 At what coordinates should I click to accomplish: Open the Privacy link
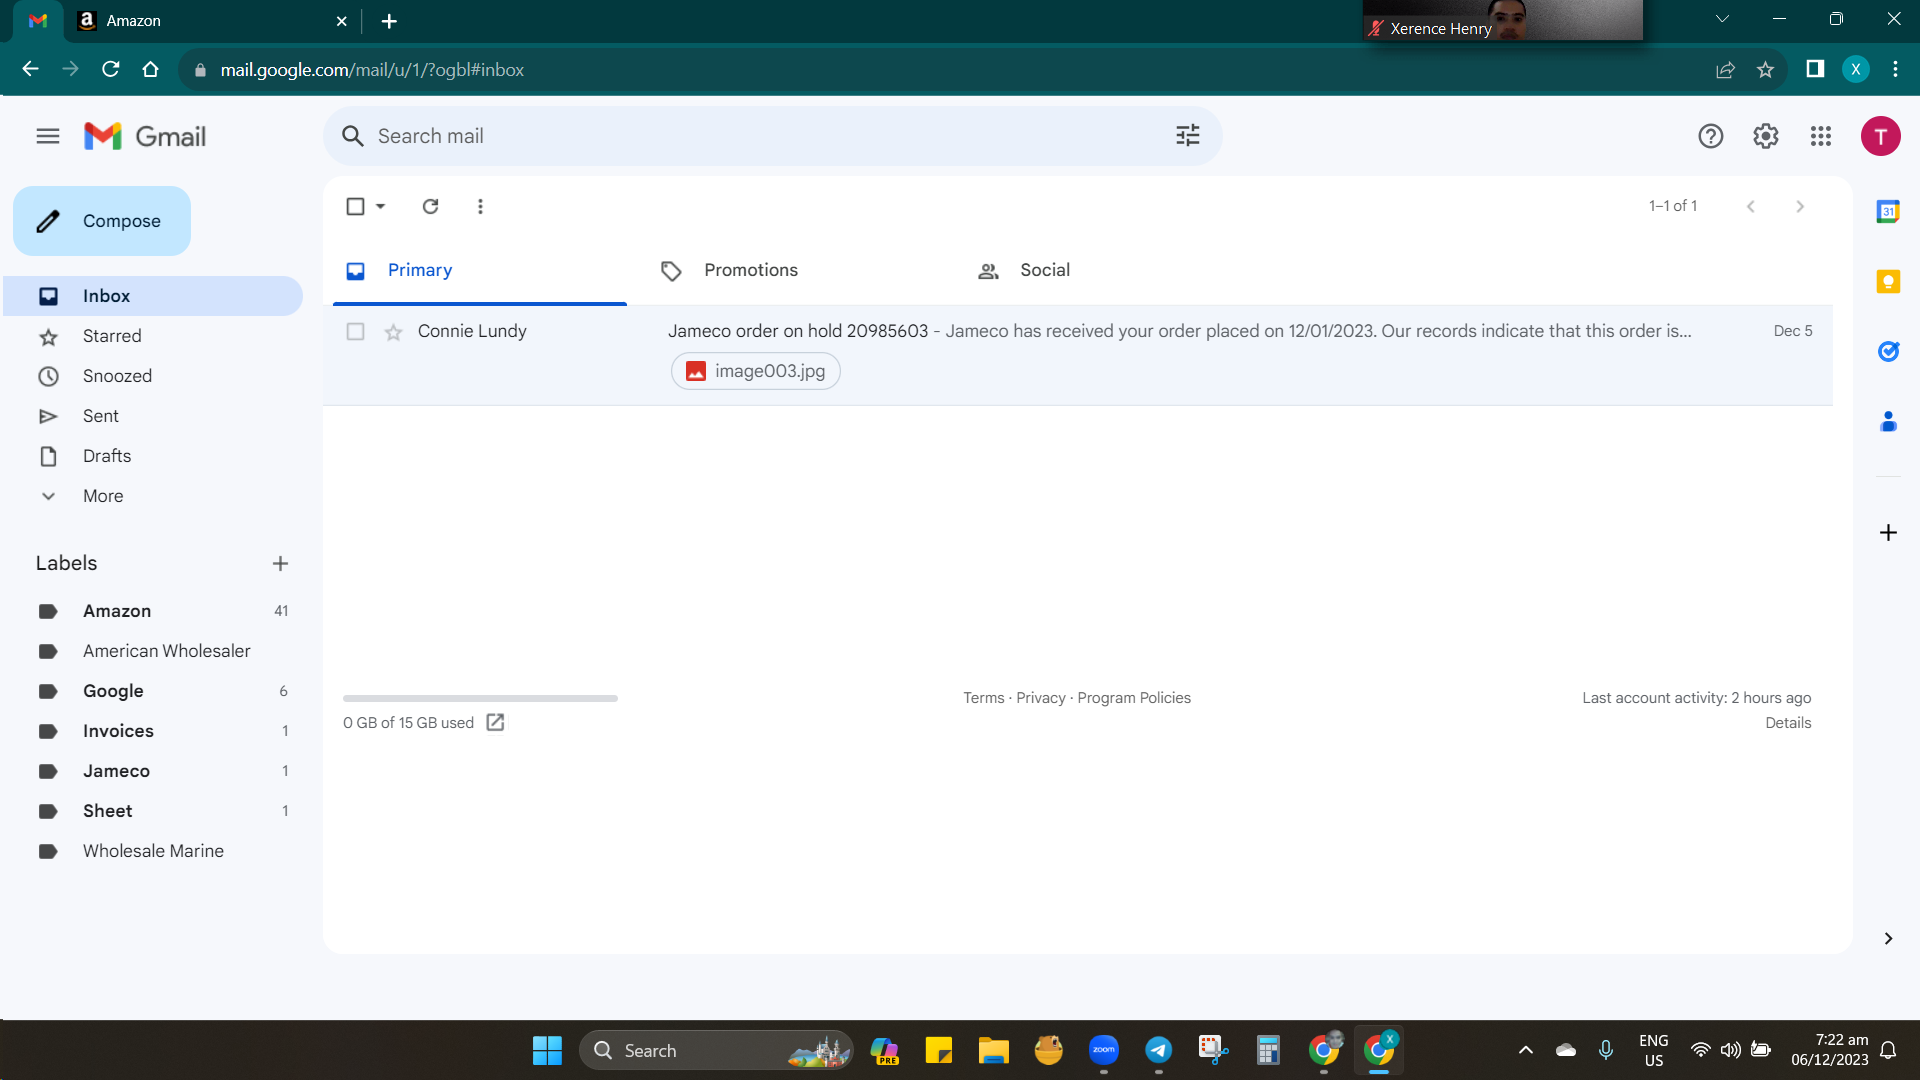click(x=1041, y=698)
